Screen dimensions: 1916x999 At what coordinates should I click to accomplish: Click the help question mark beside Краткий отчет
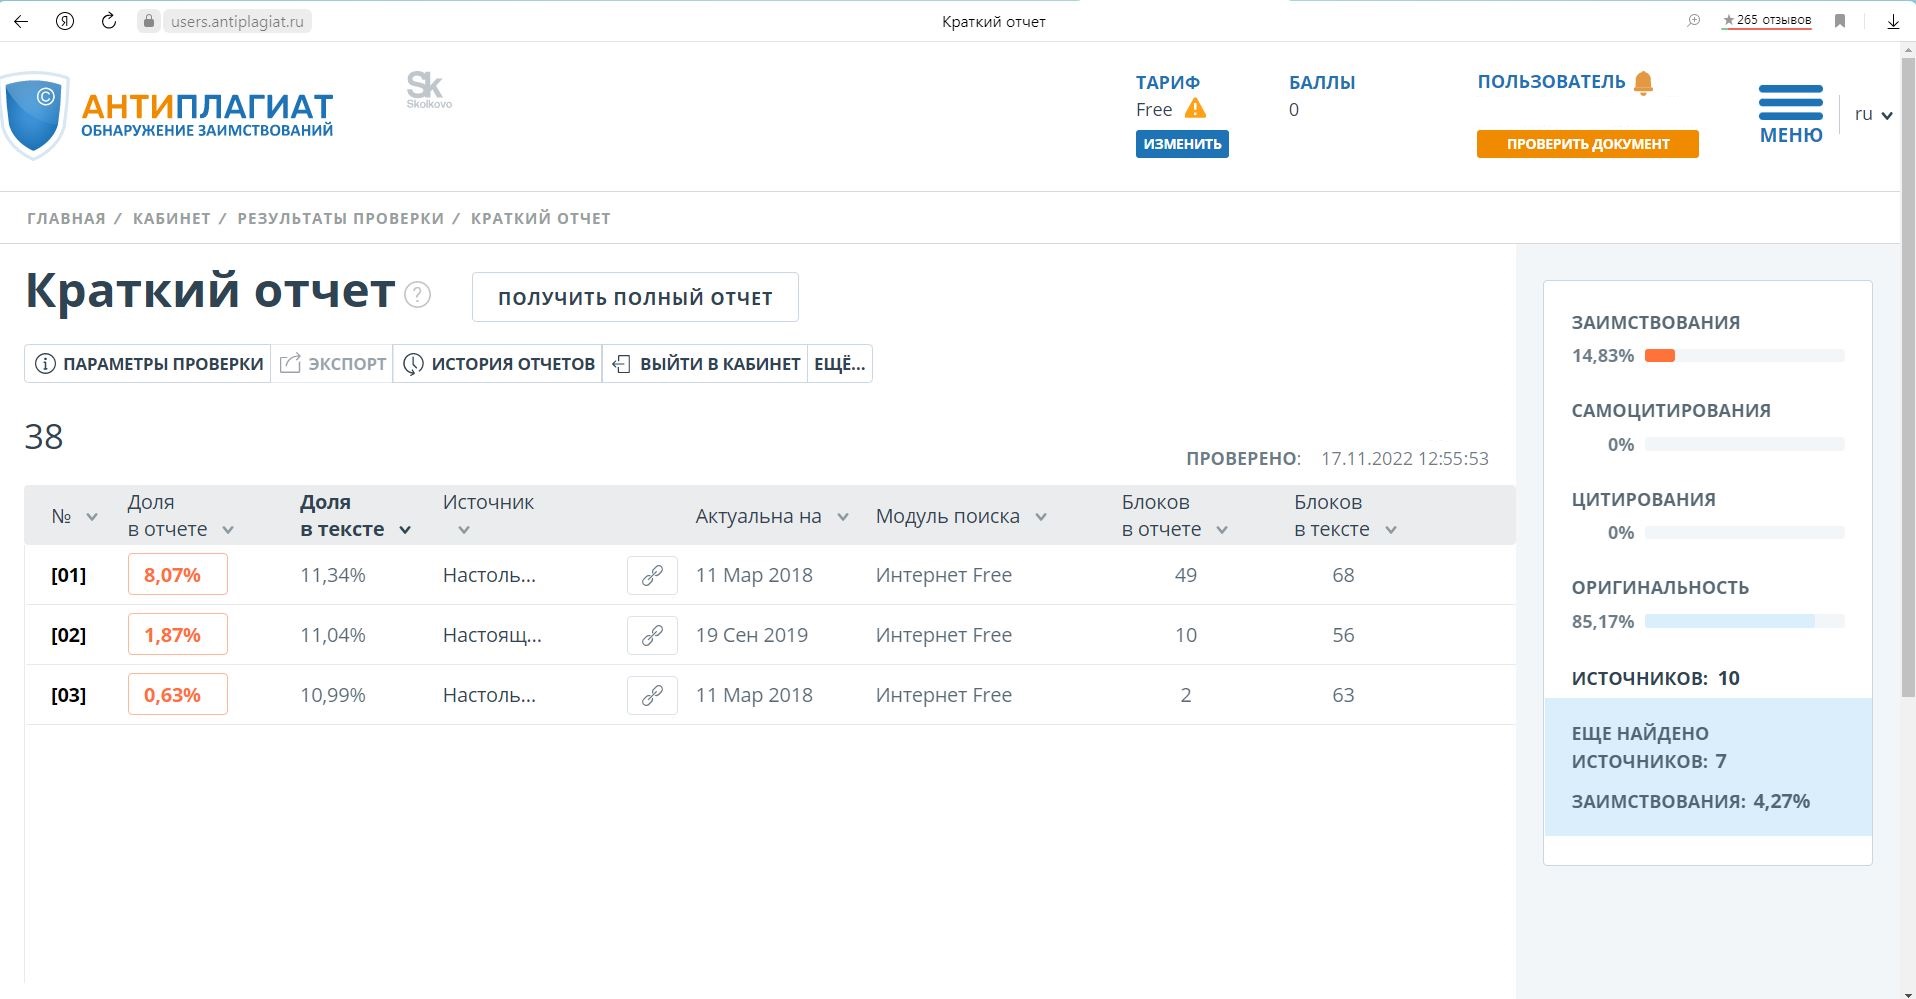(x=417, y=295)
